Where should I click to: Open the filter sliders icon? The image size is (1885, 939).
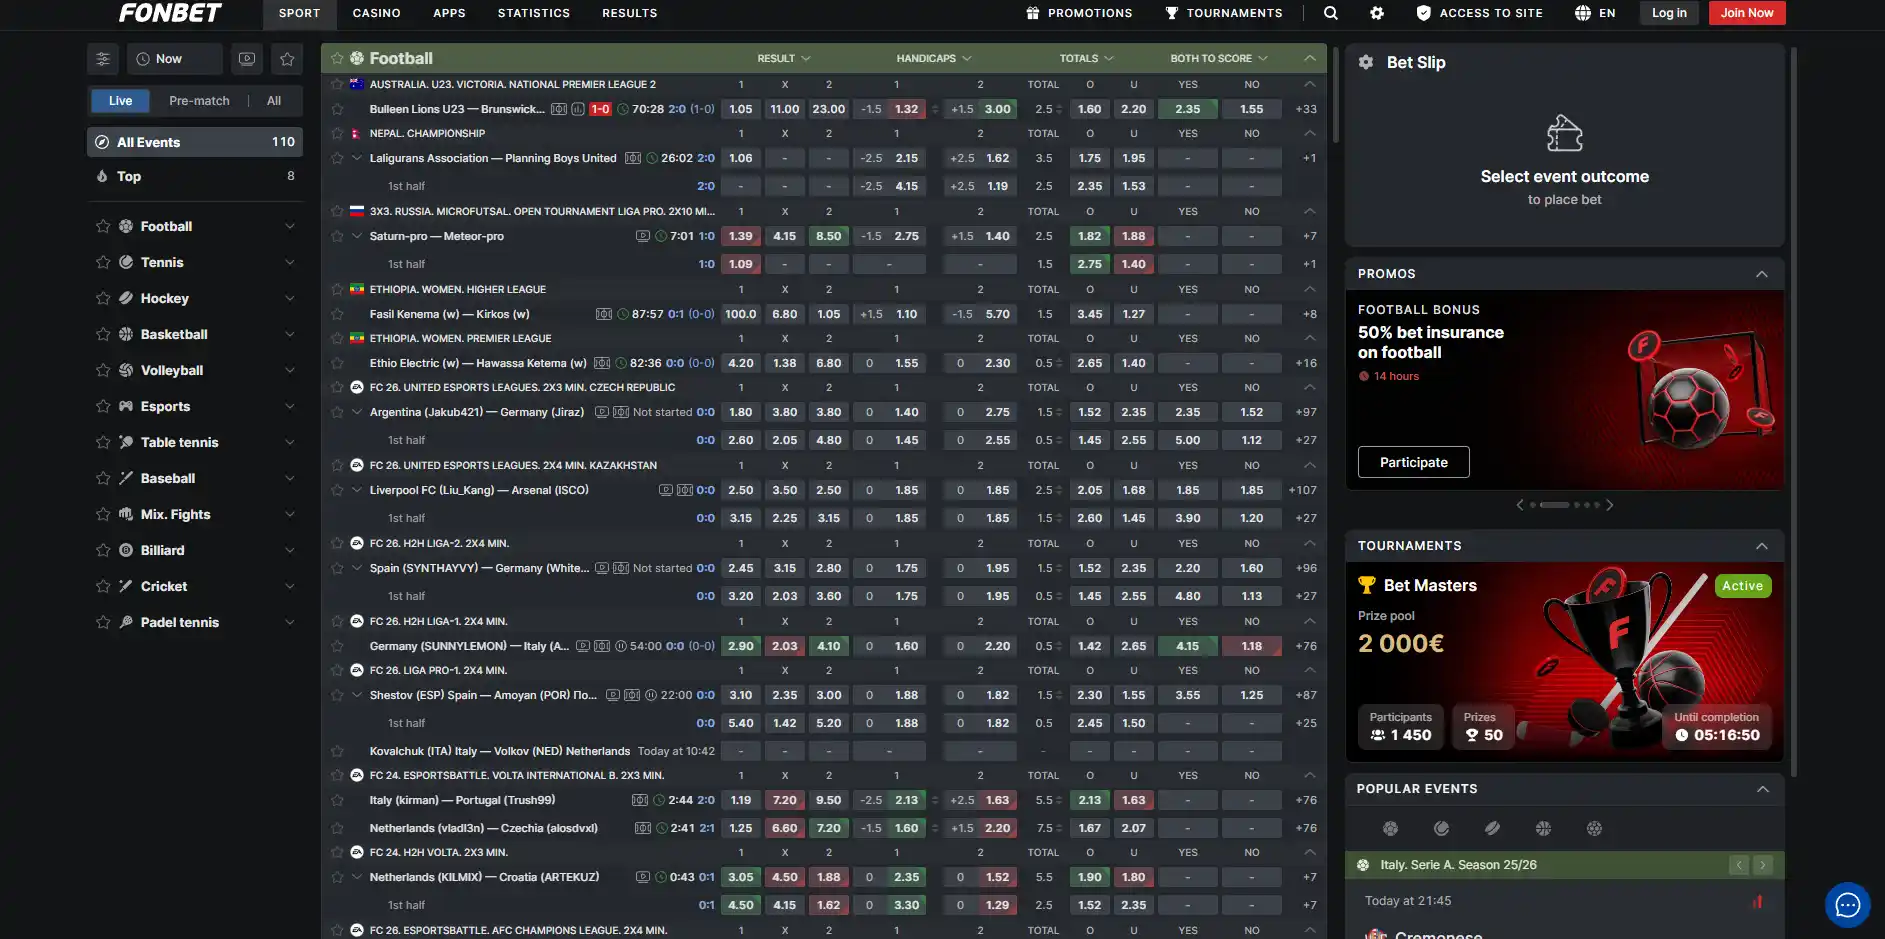(103, 59)
